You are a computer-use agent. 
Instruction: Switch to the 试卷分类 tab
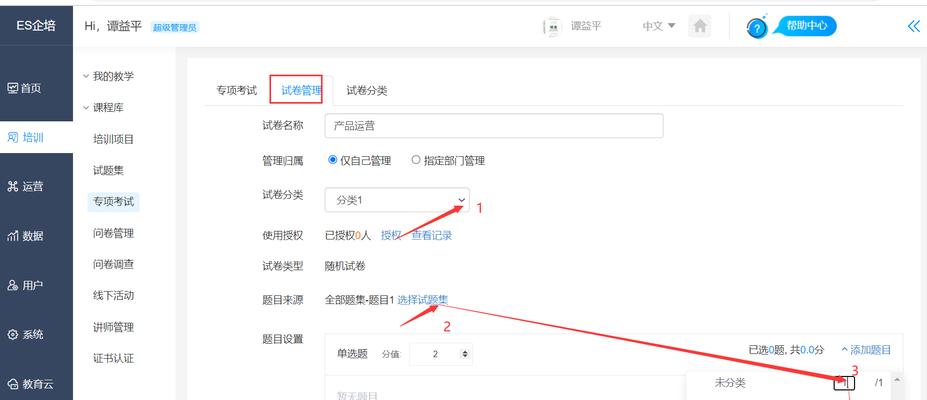366,90
